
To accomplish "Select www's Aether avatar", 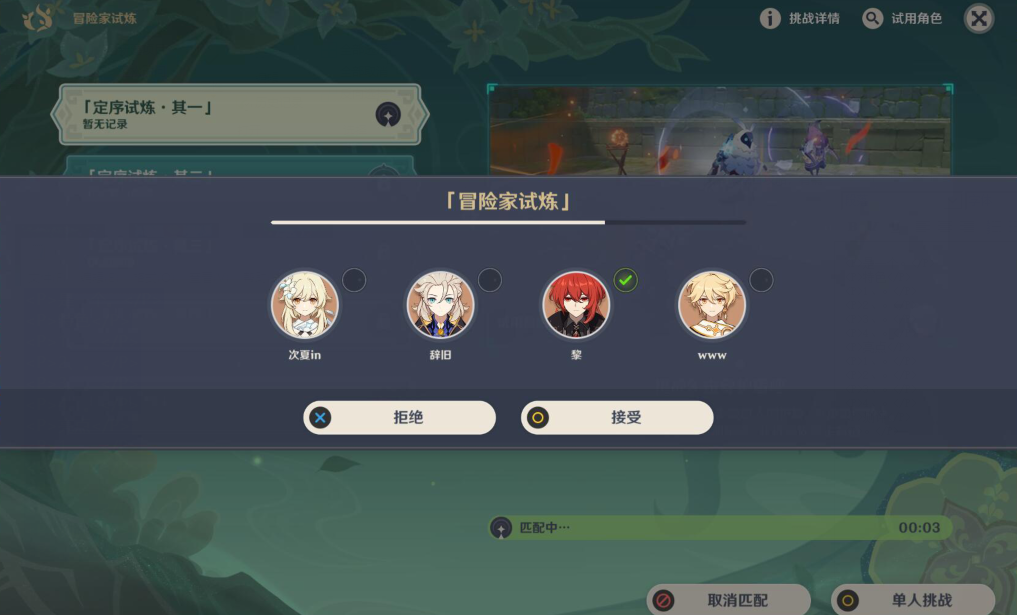I will (712, 305).
